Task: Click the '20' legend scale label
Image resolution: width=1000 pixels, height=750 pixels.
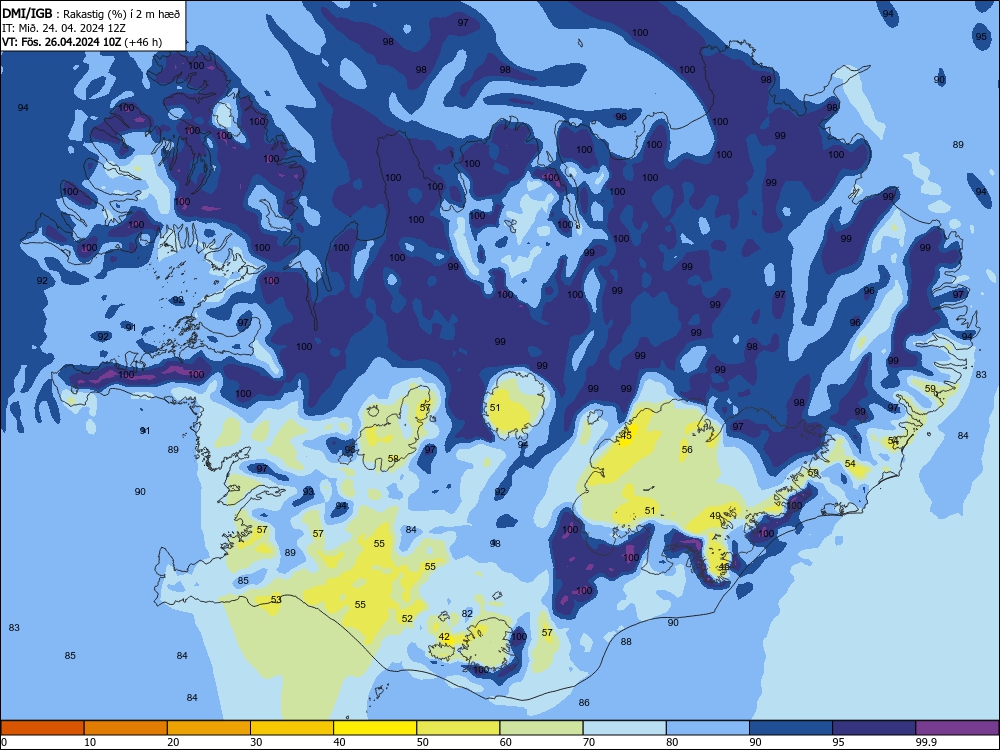Action: 173,742
